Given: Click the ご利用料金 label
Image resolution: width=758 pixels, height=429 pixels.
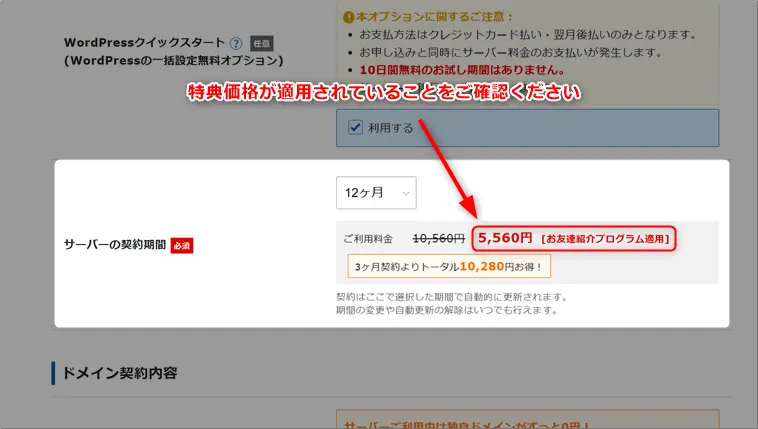Looking at the screenshot, I should [x=367, y=238].
